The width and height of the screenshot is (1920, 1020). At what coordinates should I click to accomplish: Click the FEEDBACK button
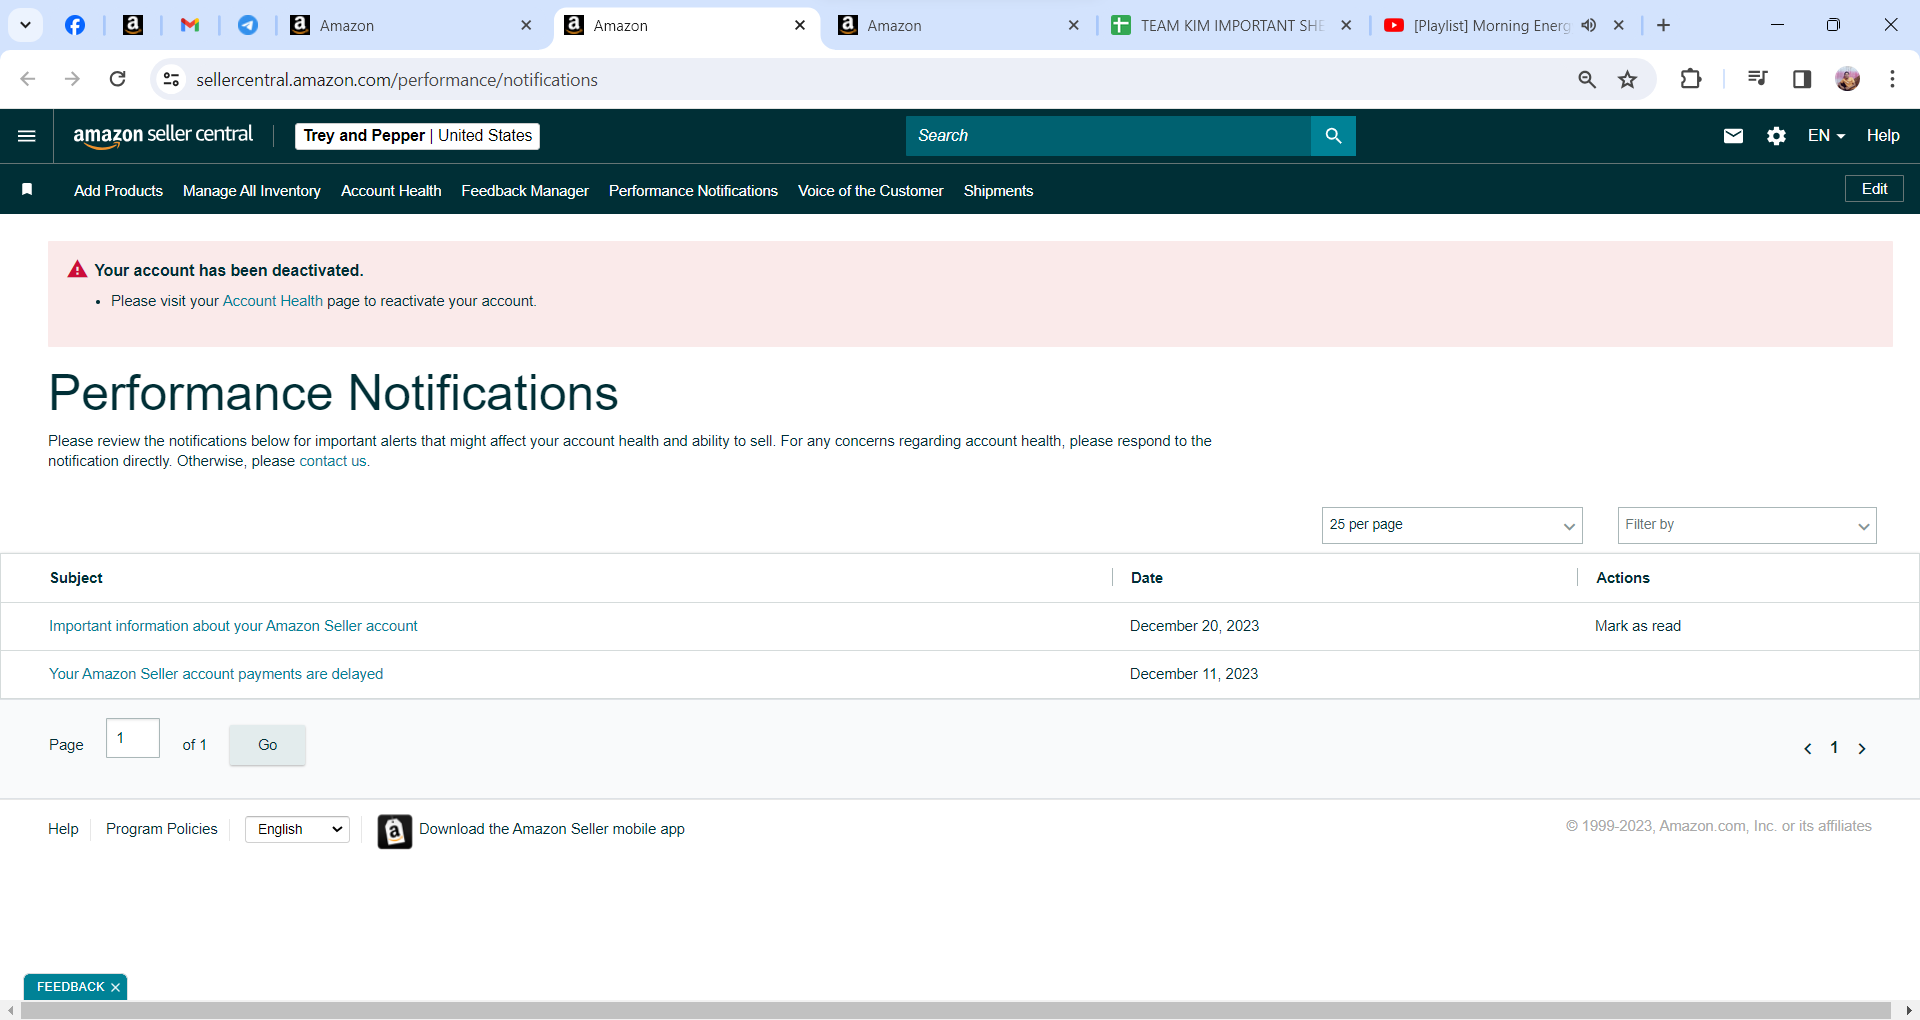[x=70, y=987]
